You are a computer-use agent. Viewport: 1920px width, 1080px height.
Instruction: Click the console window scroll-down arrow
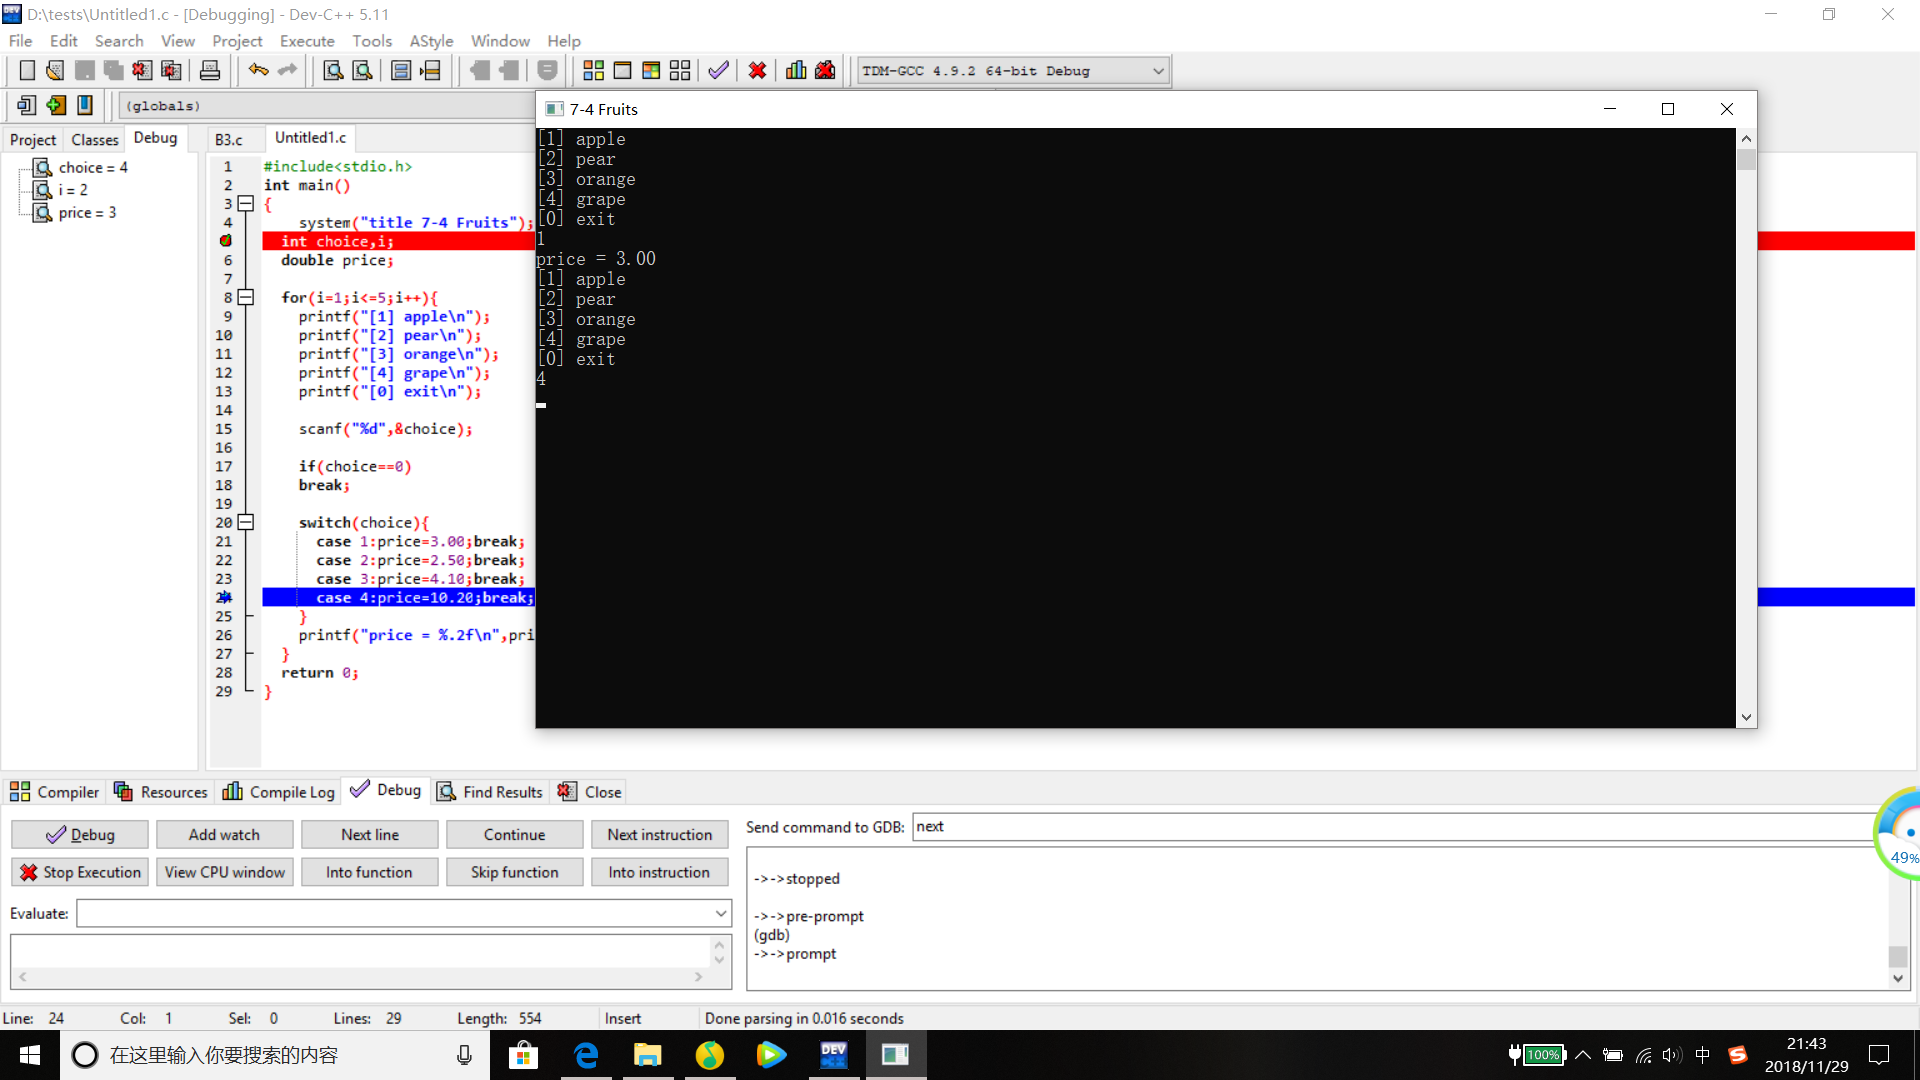click(x=1746, y=717)
